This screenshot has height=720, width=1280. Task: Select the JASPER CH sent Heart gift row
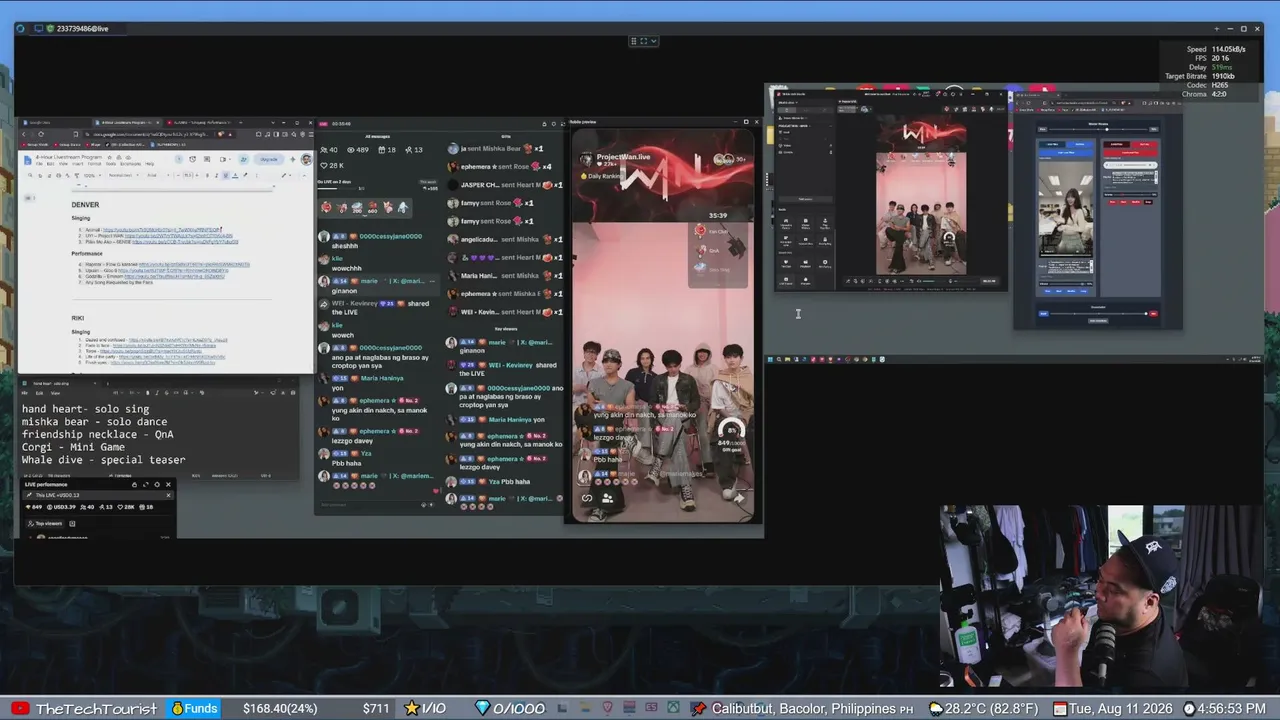(505, 185)
